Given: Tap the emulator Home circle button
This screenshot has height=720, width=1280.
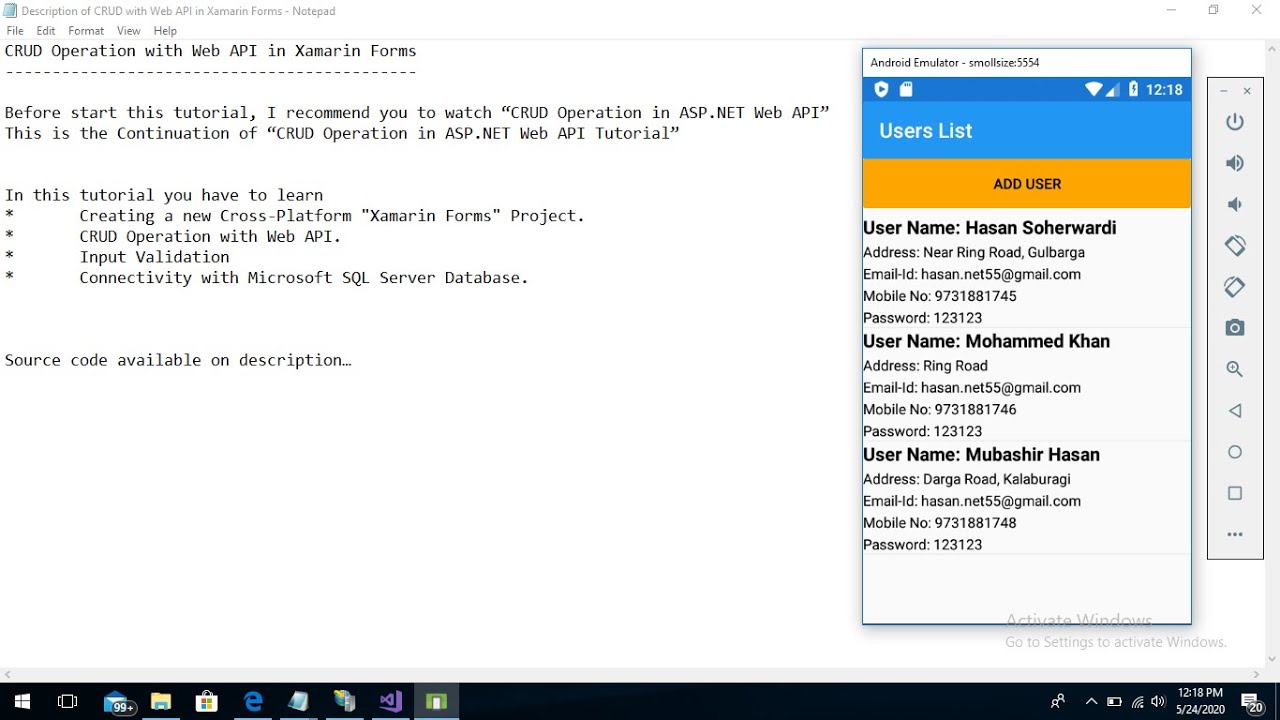Looking at the screenshot, I should 1235,452.
